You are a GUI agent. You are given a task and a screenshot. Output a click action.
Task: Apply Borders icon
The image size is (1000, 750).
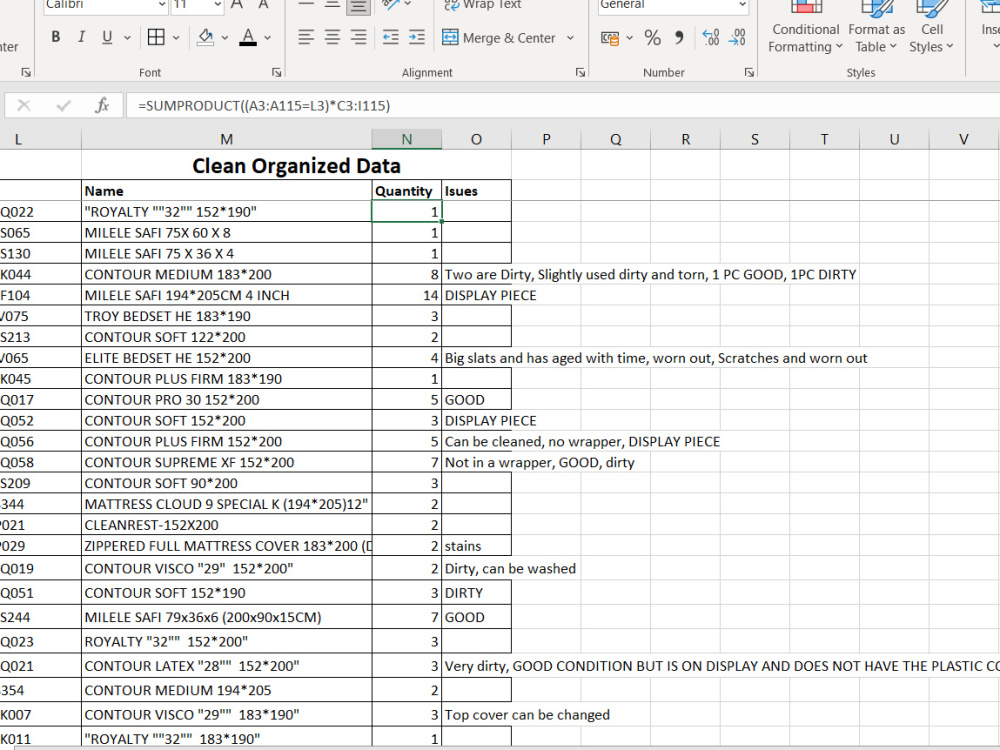(156, 38)
